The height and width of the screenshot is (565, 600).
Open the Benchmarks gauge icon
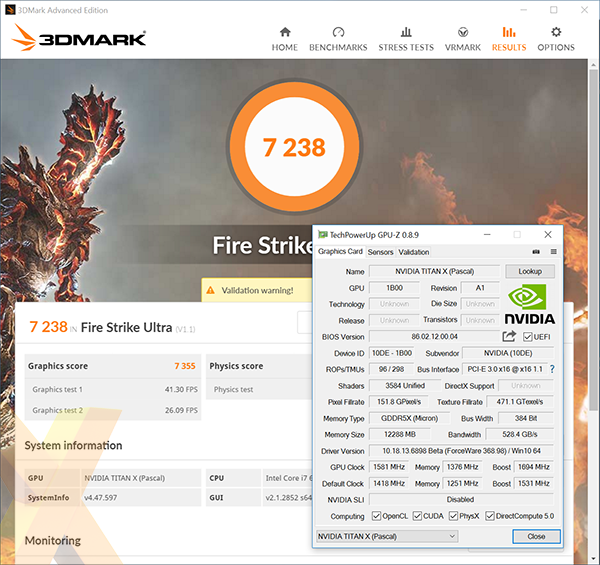point(338,32)
